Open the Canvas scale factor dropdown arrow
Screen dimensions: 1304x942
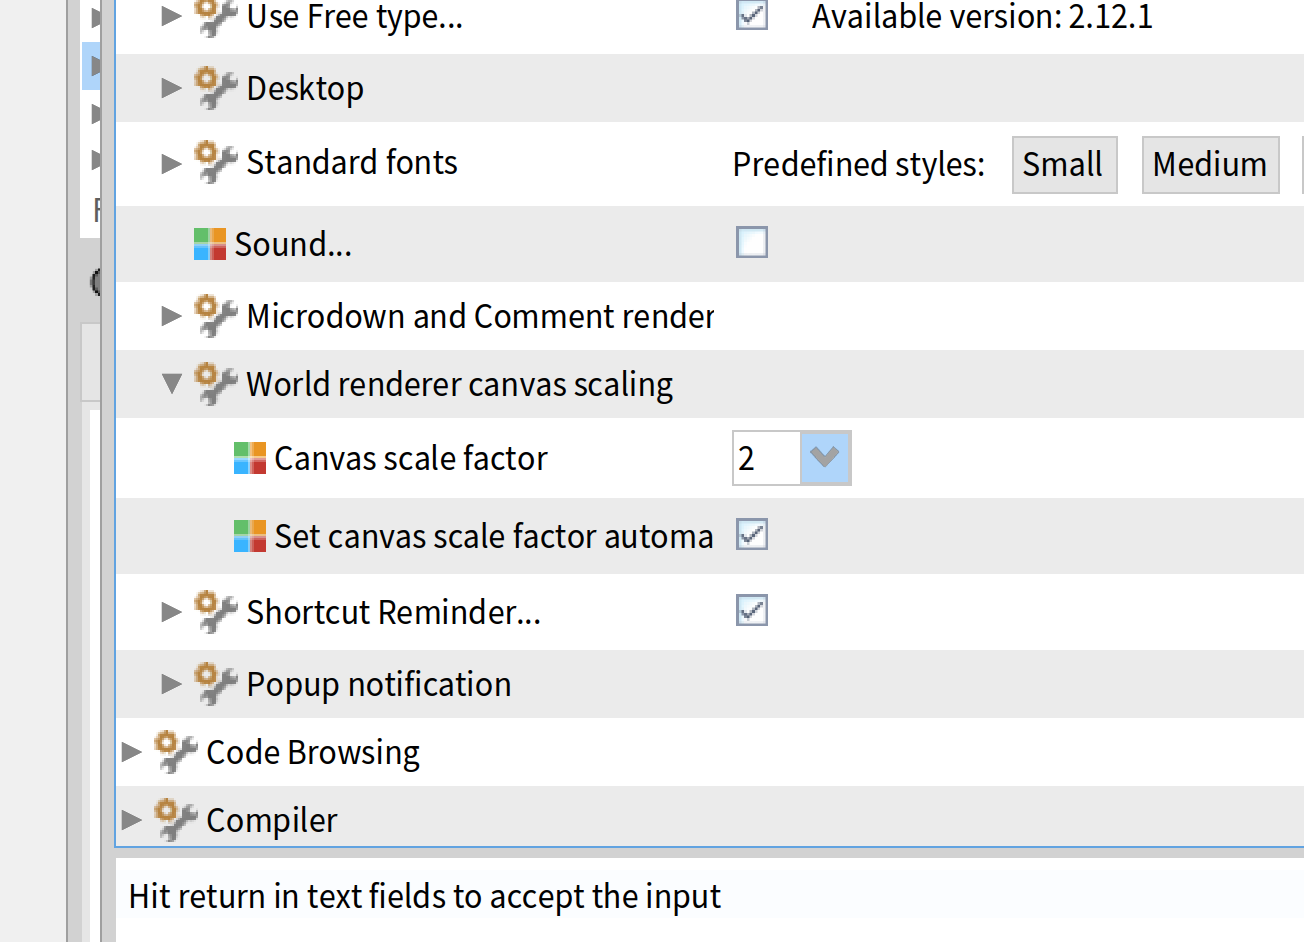coord(825,458)
